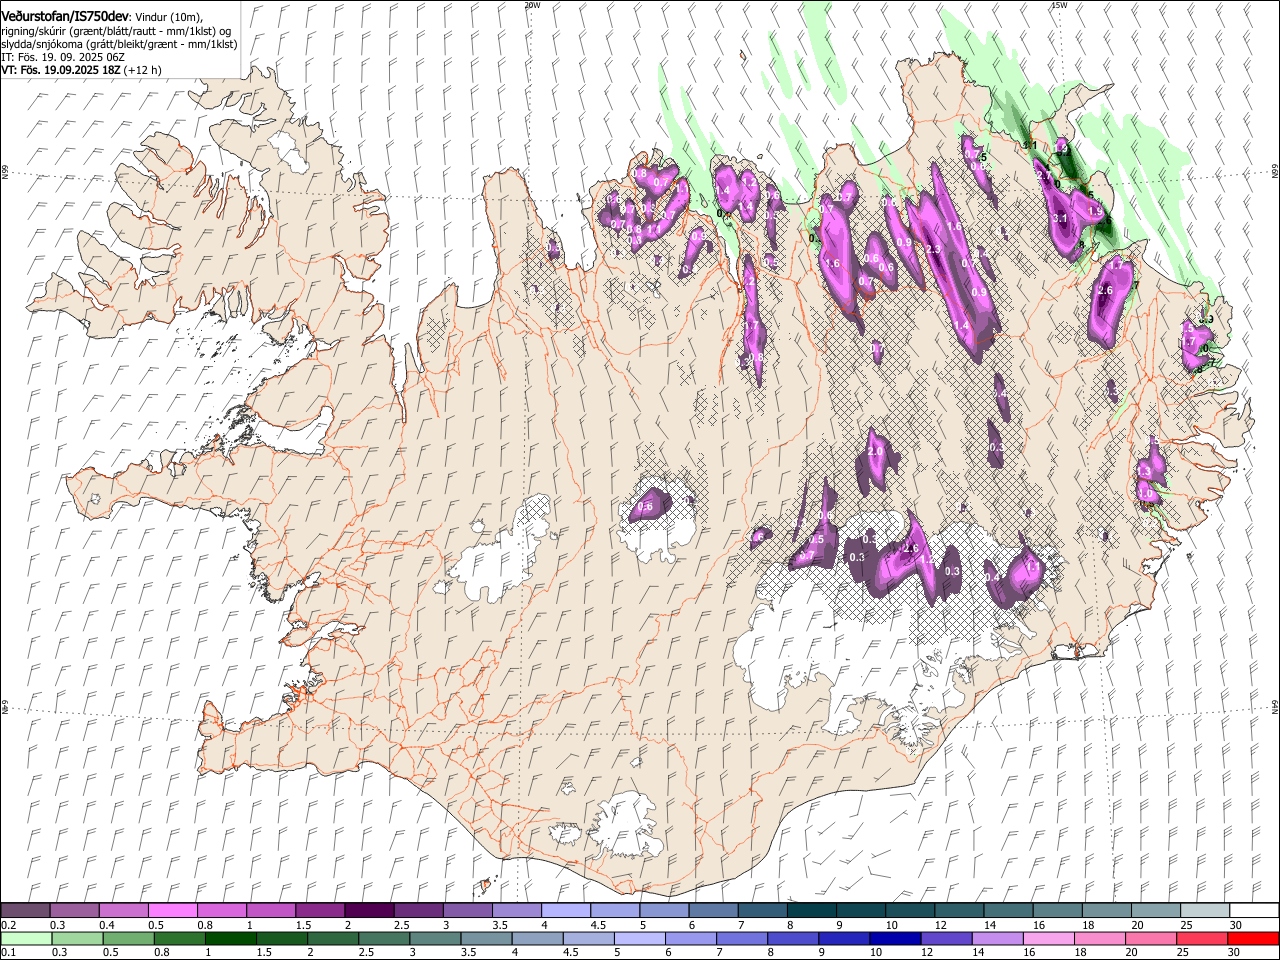
Task: Pick the darkest green 1–1.5 rain scale swatch
Action: tap(230, 939)
